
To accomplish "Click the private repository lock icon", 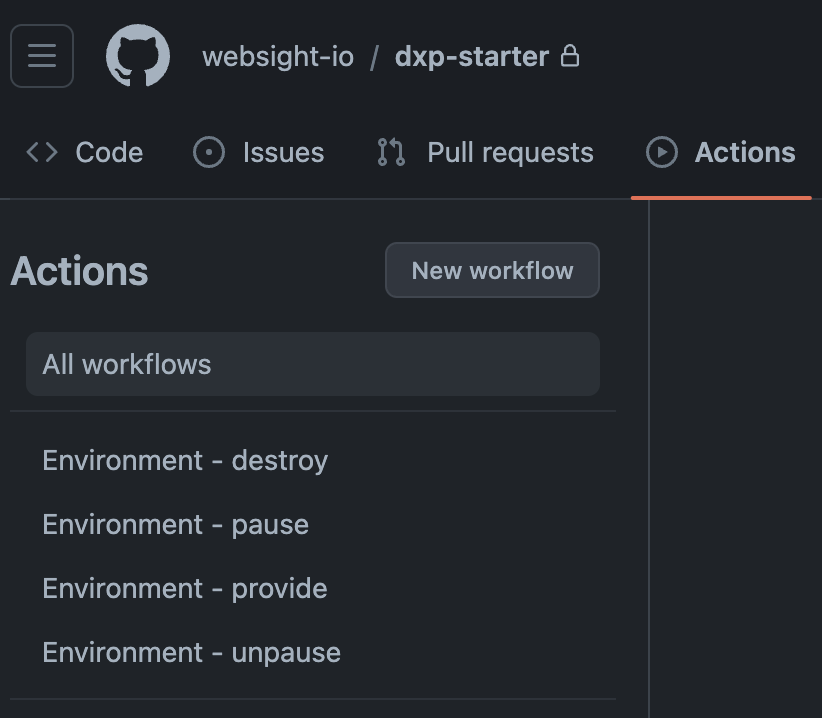I will pyautogui.click(x=570, y=56).
